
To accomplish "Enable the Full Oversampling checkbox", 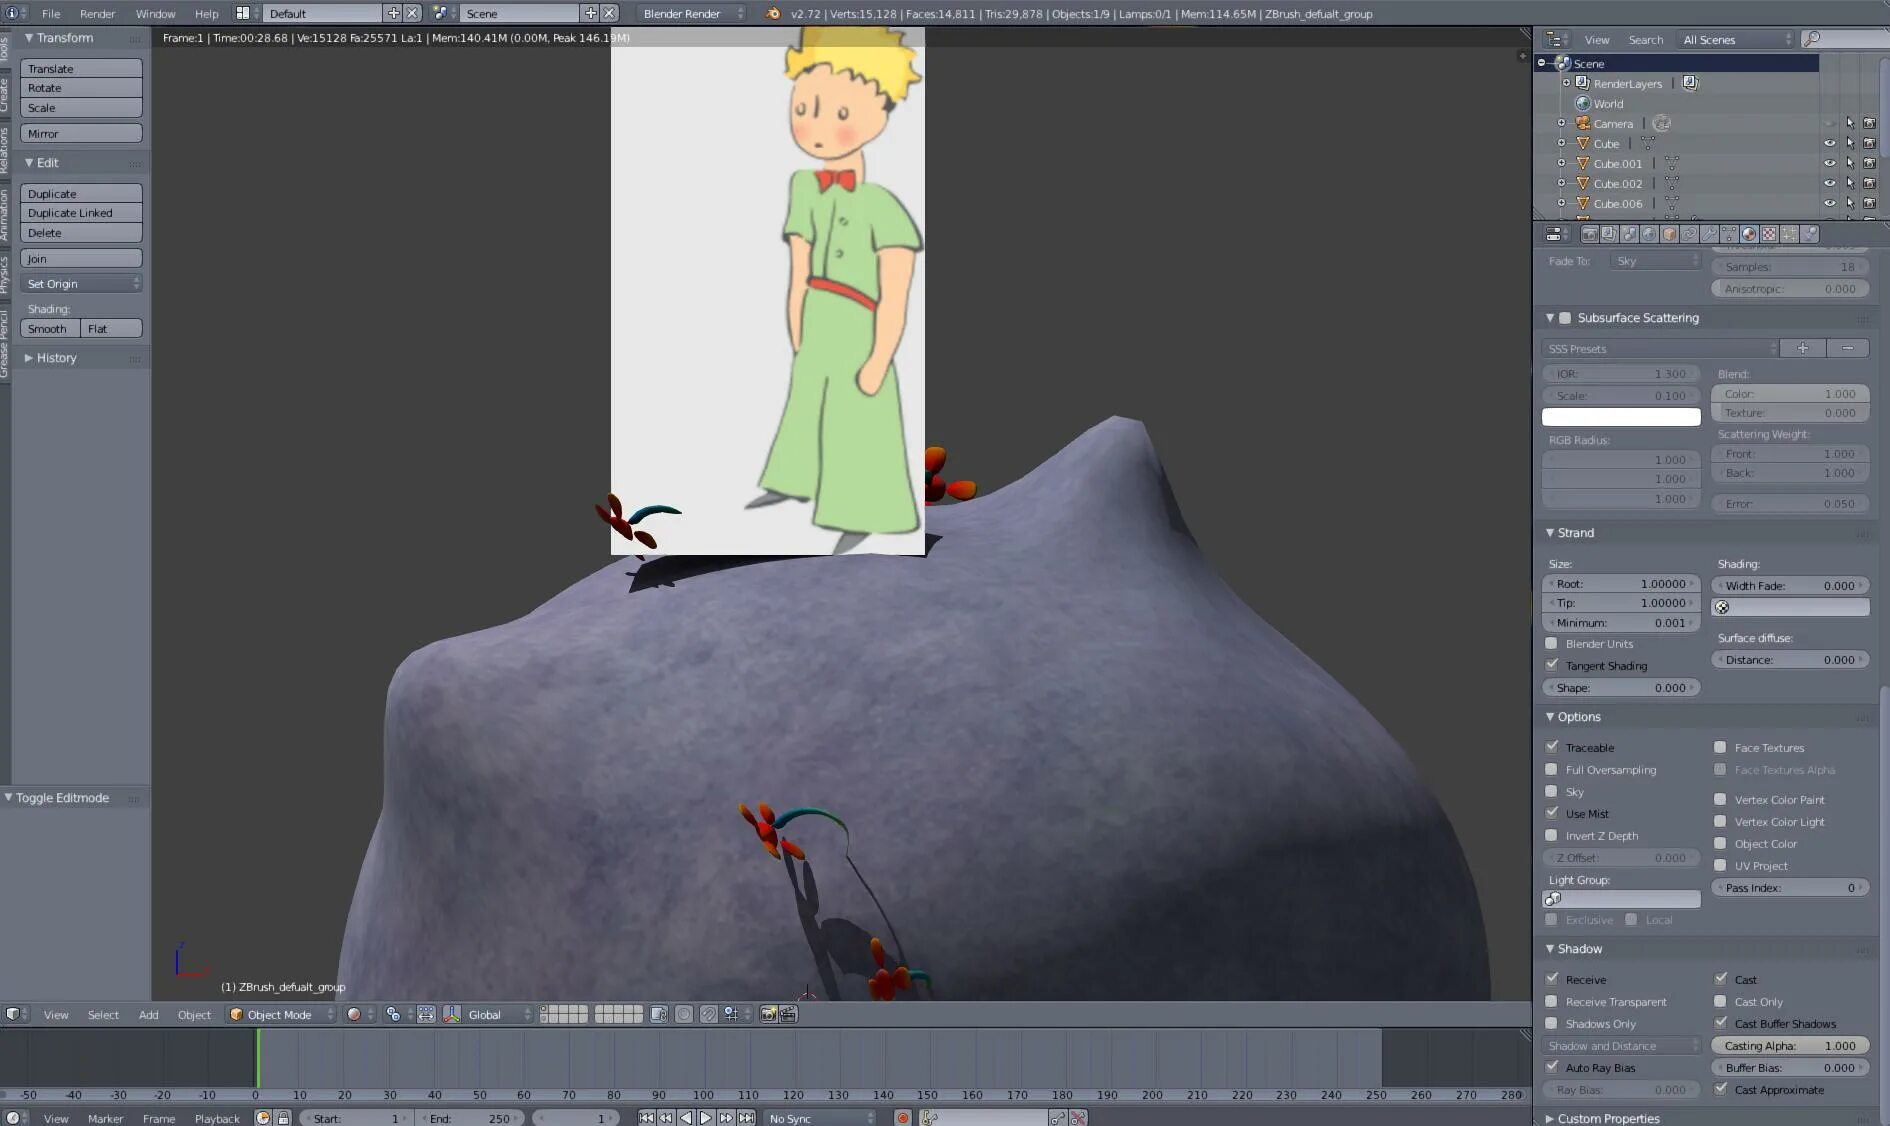I will click(x=1552, y=769).
